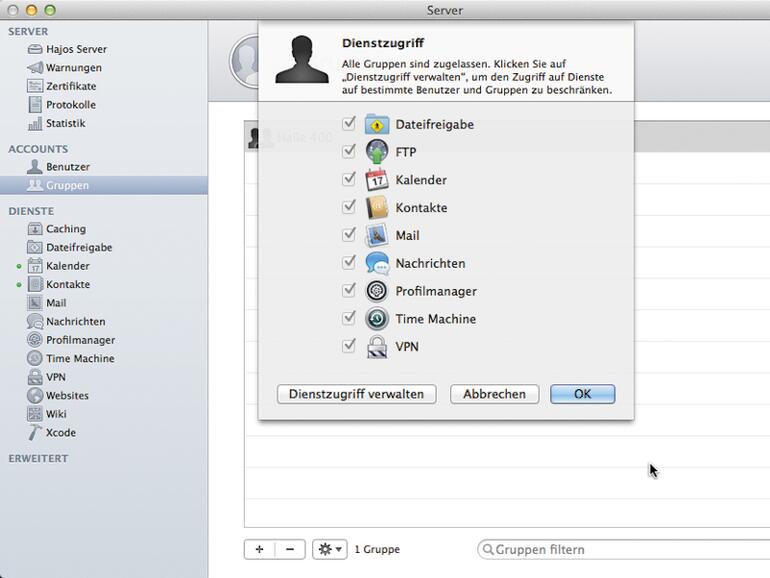Toggle the VPN access checkbox
This screenshot has height=578, width=770.
tap(349, 346)
